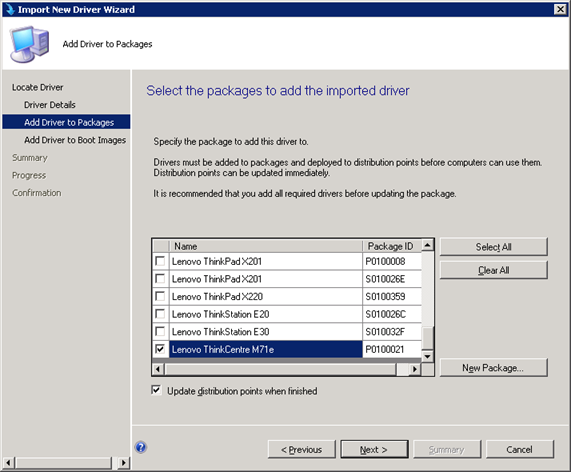Click the package list scroll right arrow
This screenshot has height=472, width=571.
[414, 369]
